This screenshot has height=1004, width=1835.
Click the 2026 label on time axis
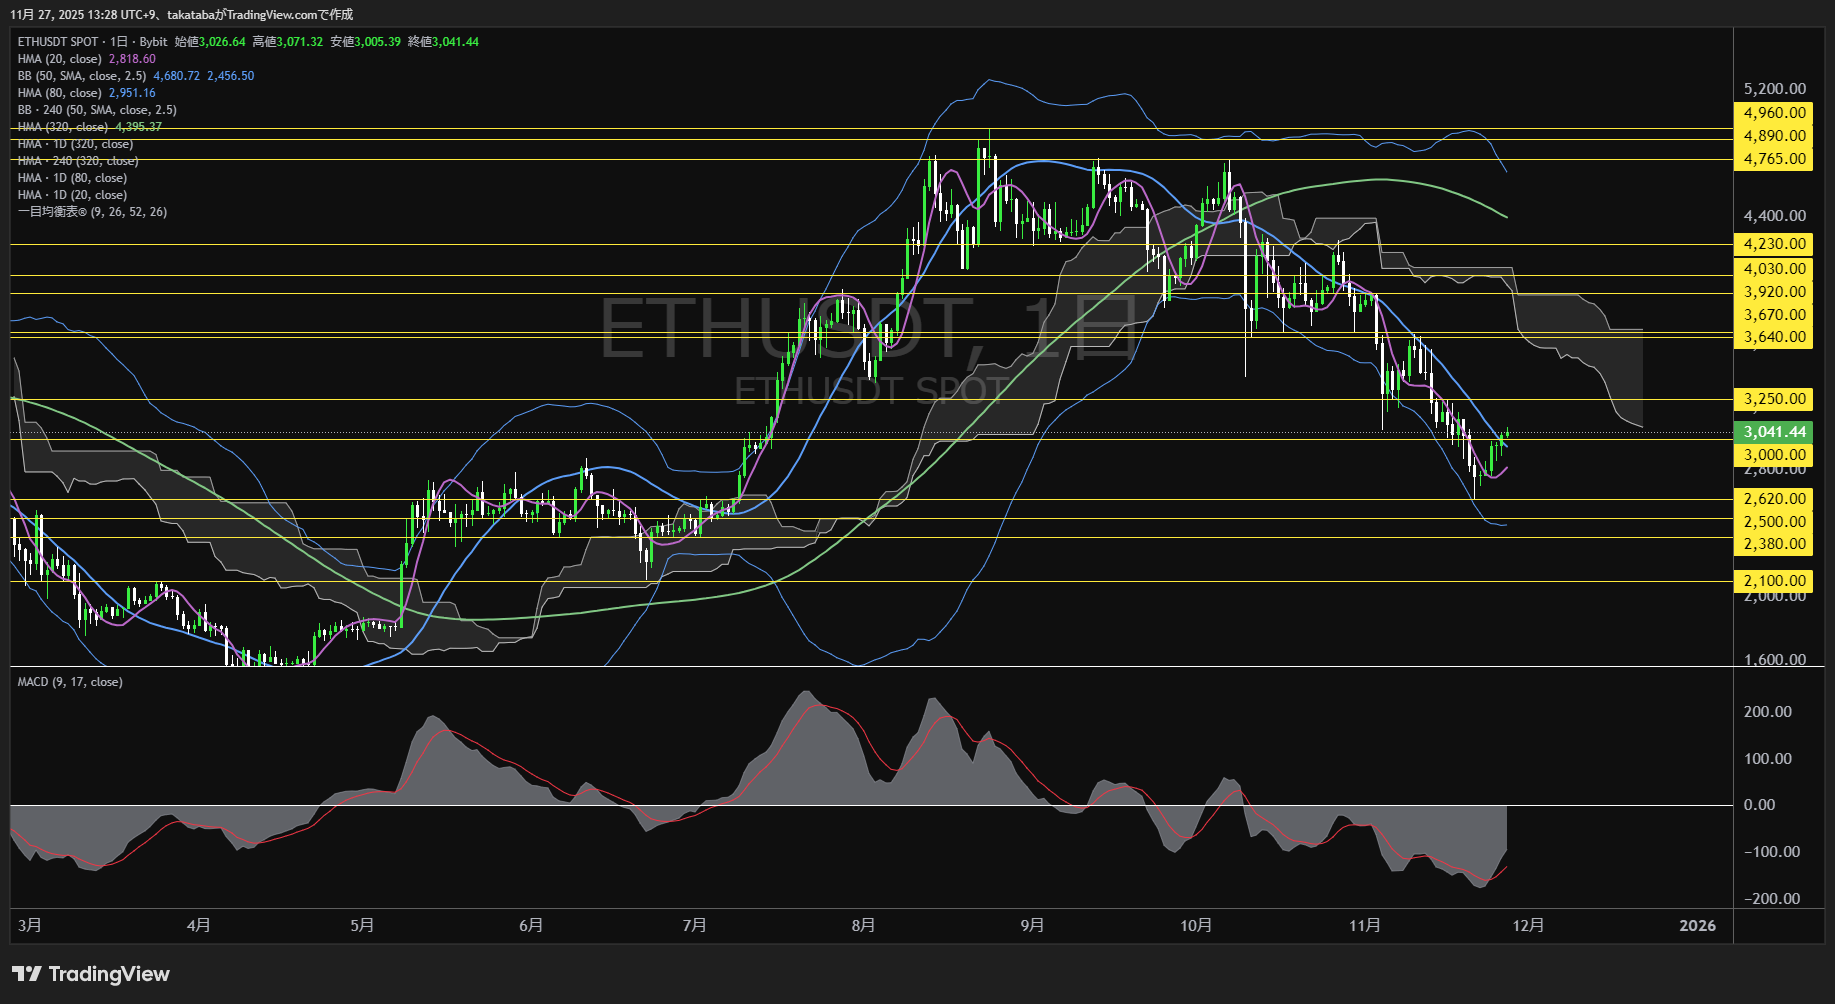1697,926
